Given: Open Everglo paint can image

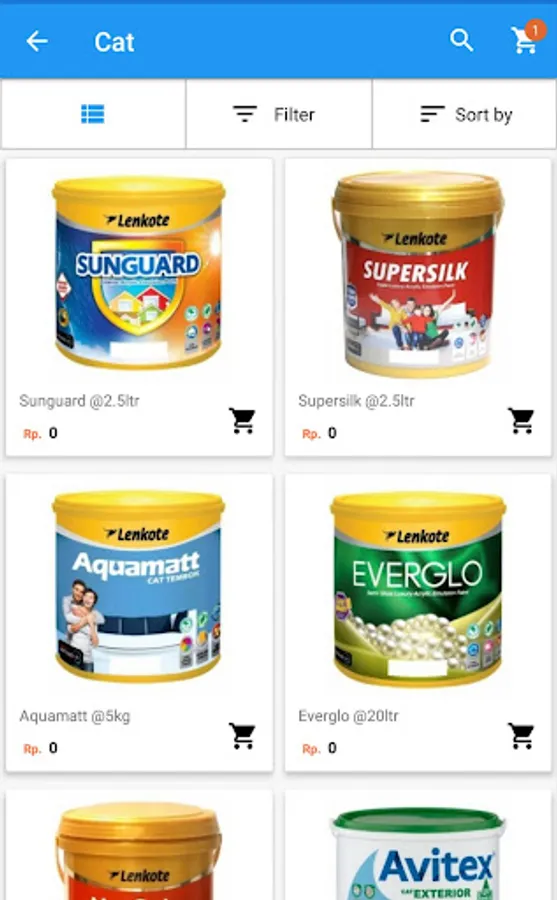Looking at the screenshot, I should click(418, 589).
